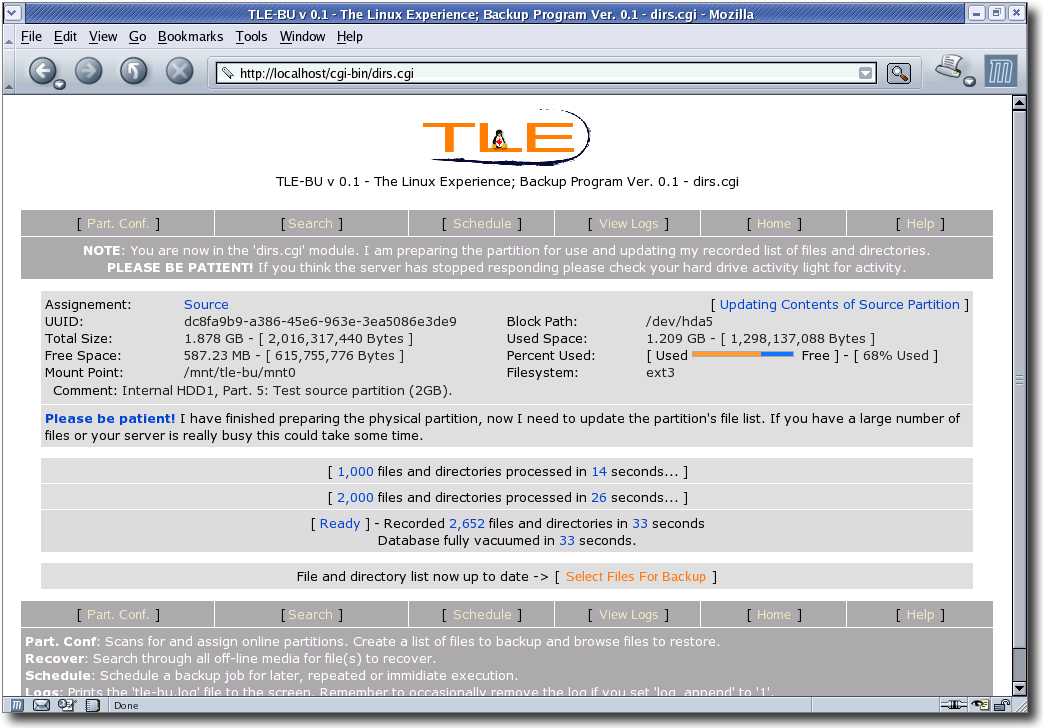Click the Select Files For Backup link
Image resolution: width=1043 pixels, height=728 pixels.
(x=635, y=576)
